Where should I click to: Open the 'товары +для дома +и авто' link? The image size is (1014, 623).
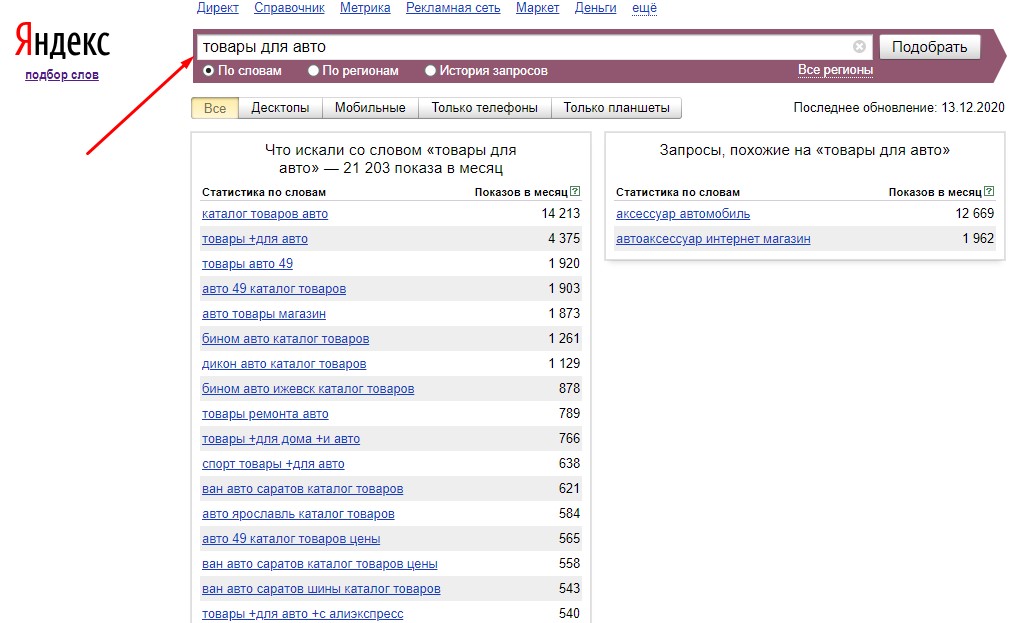pos(281,439)
